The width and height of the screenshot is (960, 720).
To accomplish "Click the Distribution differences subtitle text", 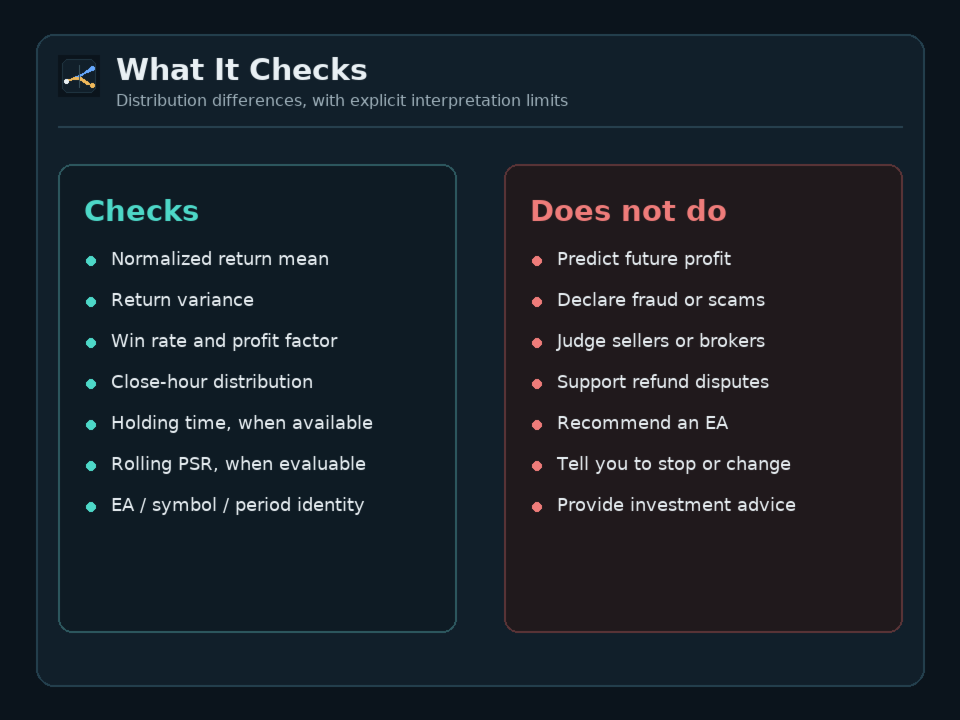I will [x=342, y=100].
